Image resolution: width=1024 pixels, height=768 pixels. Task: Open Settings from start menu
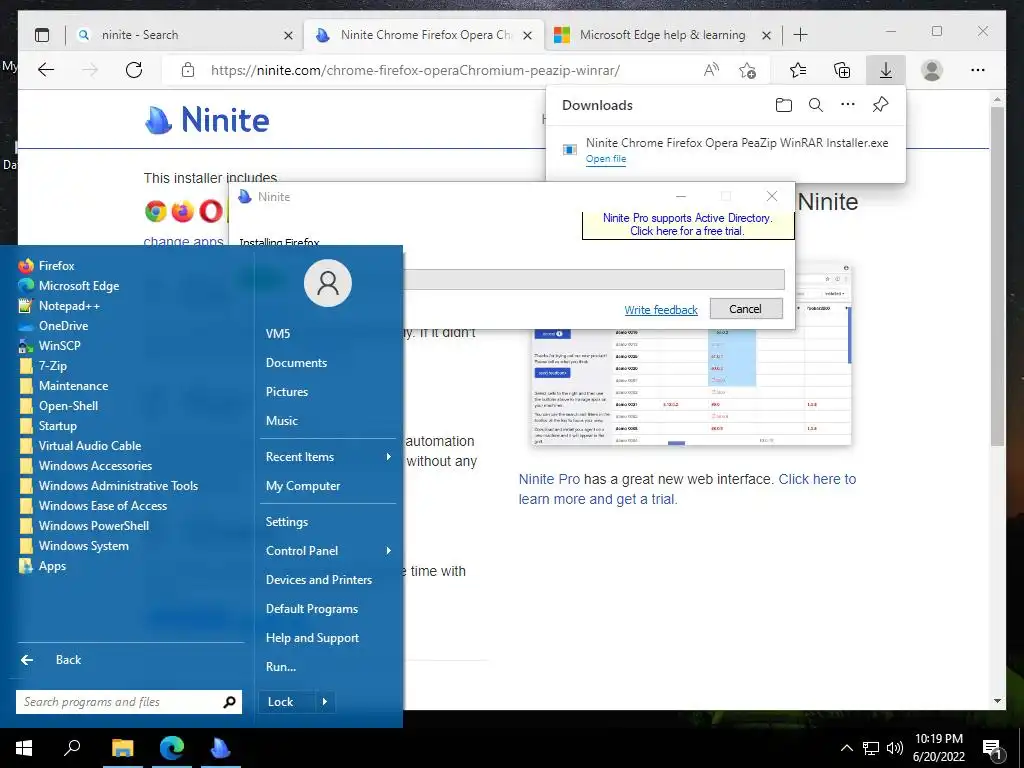point(287,522)
